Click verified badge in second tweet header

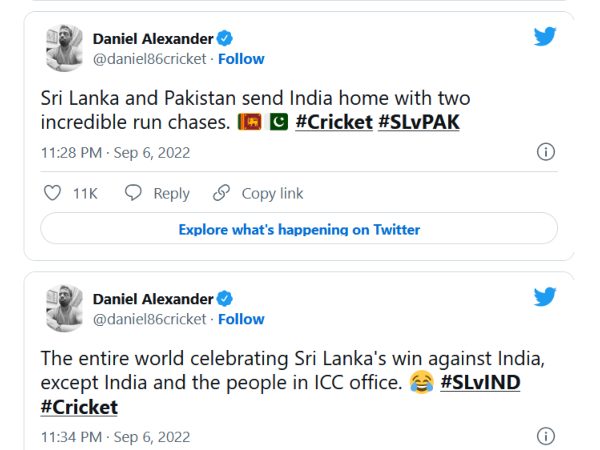[x=226, y=298]
